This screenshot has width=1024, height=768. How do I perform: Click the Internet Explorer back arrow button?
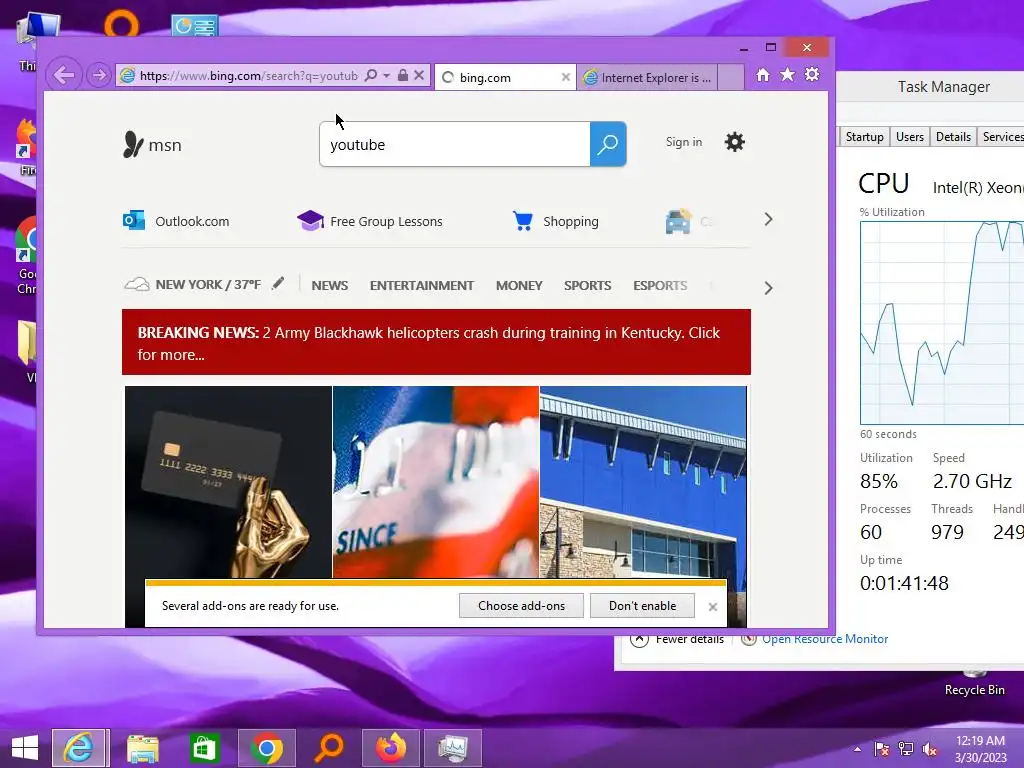[64, 75]
